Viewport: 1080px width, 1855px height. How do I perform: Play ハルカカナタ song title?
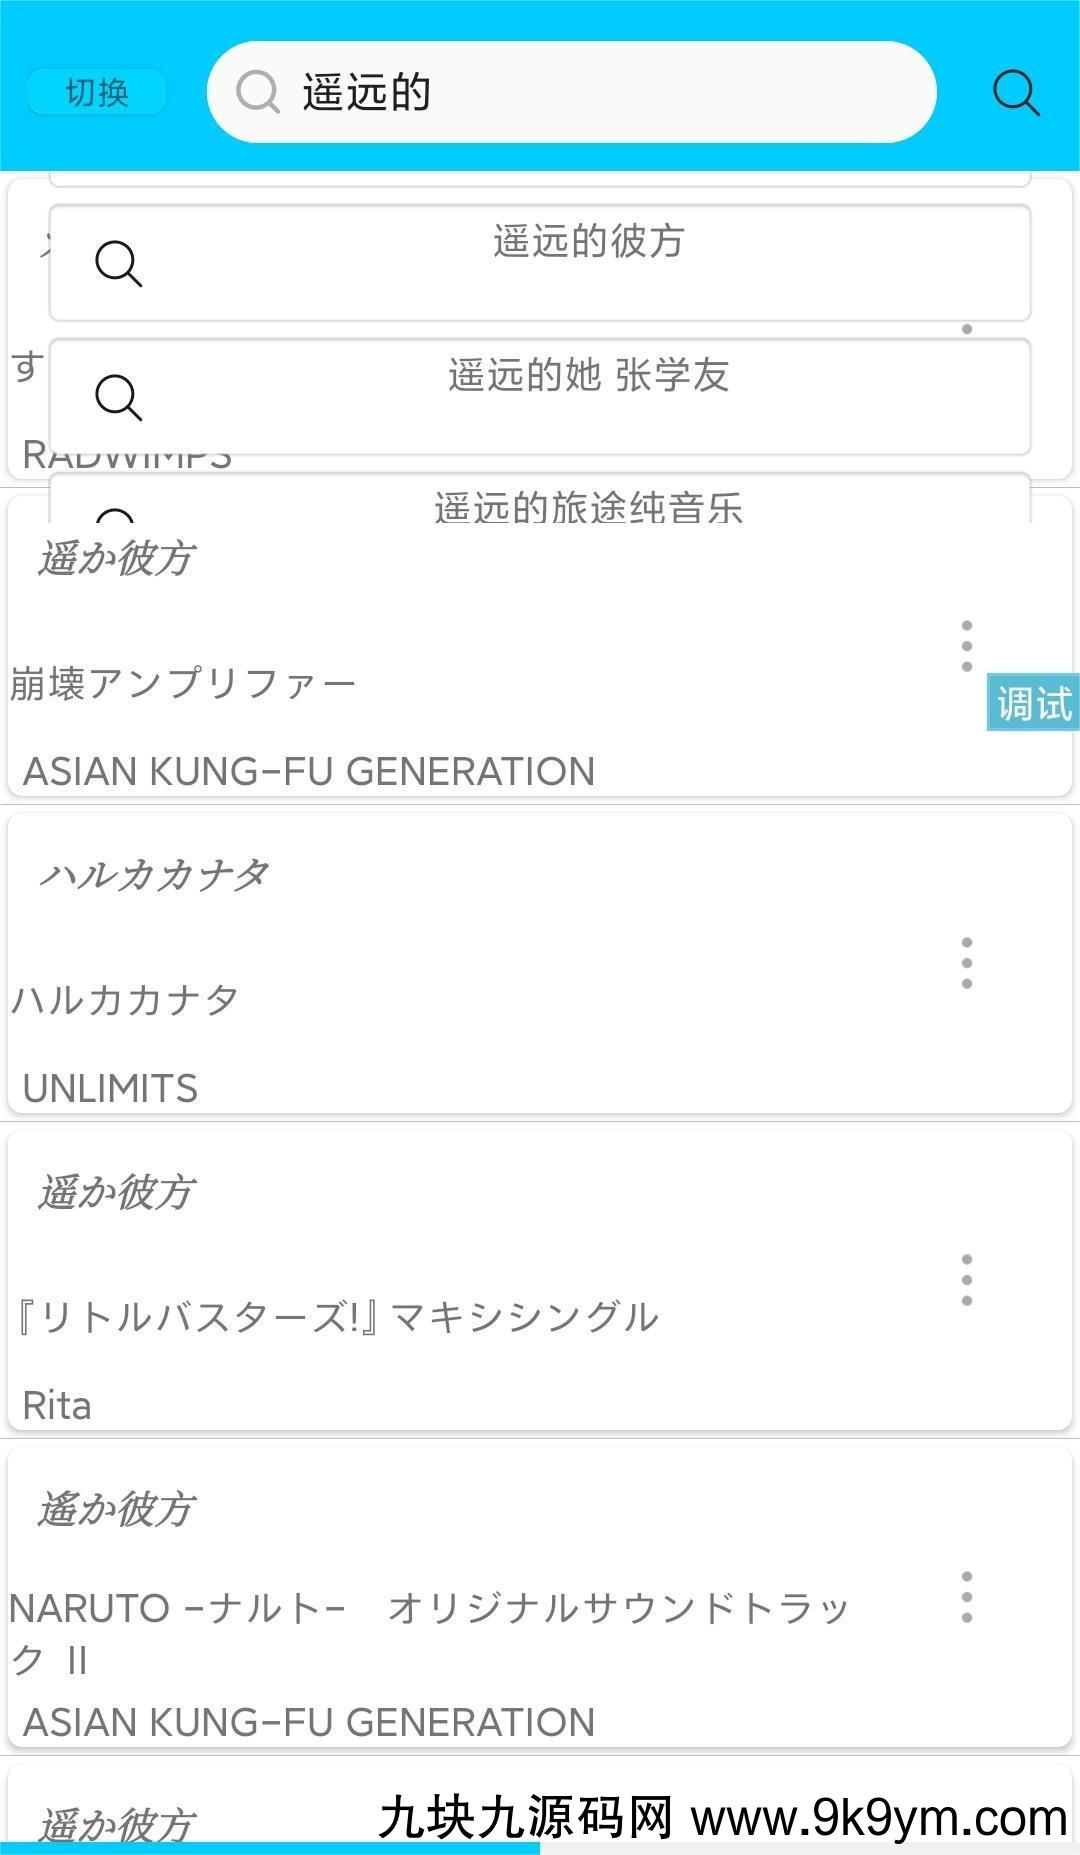click(154, 876)
